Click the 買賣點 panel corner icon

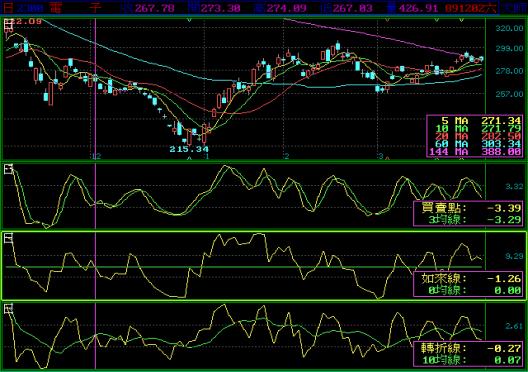point(8,169)
